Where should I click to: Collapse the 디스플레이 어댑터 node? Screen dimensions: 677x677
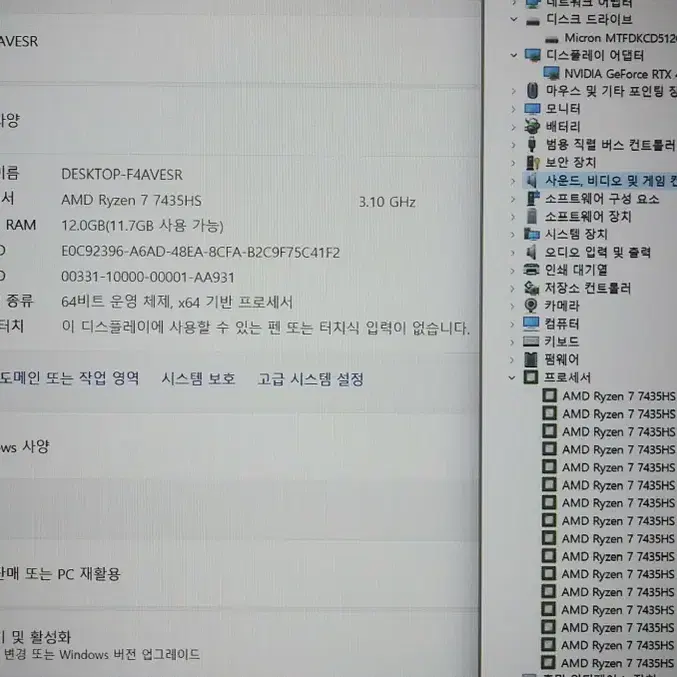513,55
